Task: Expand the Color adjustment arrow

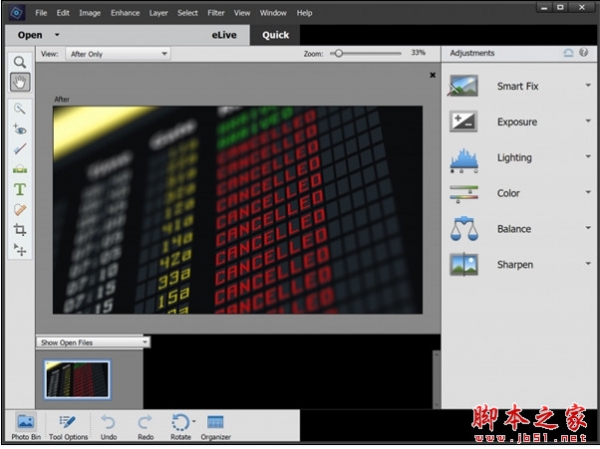Action: pos(588,192)
